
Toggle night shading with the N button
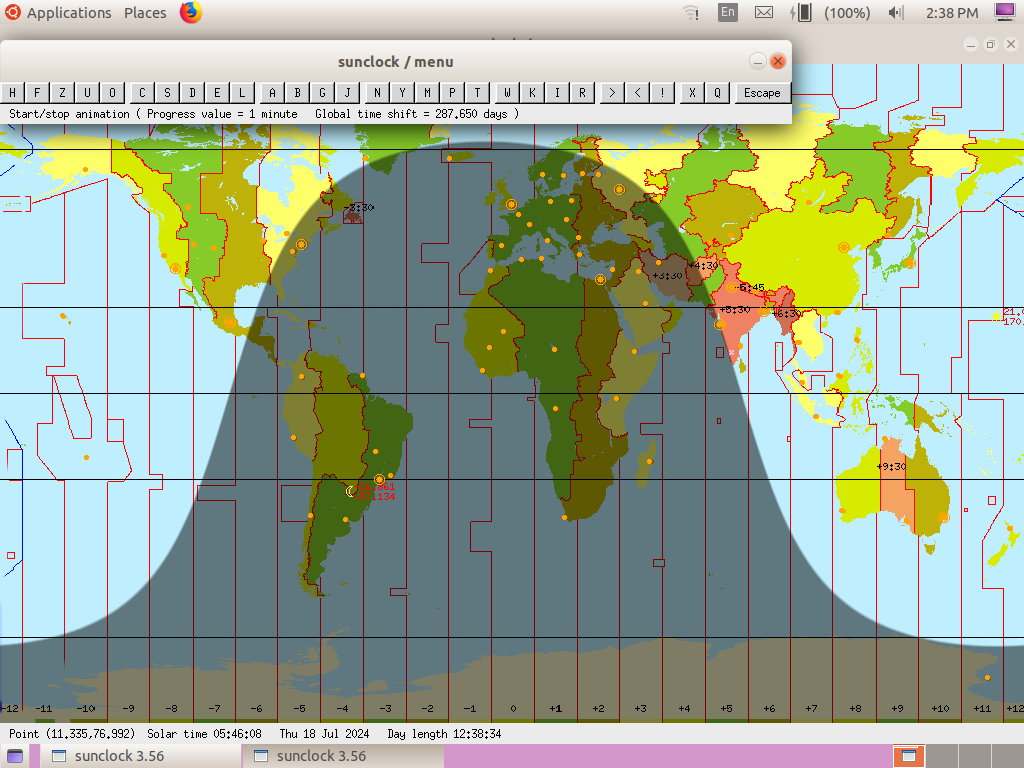[377, 93]
